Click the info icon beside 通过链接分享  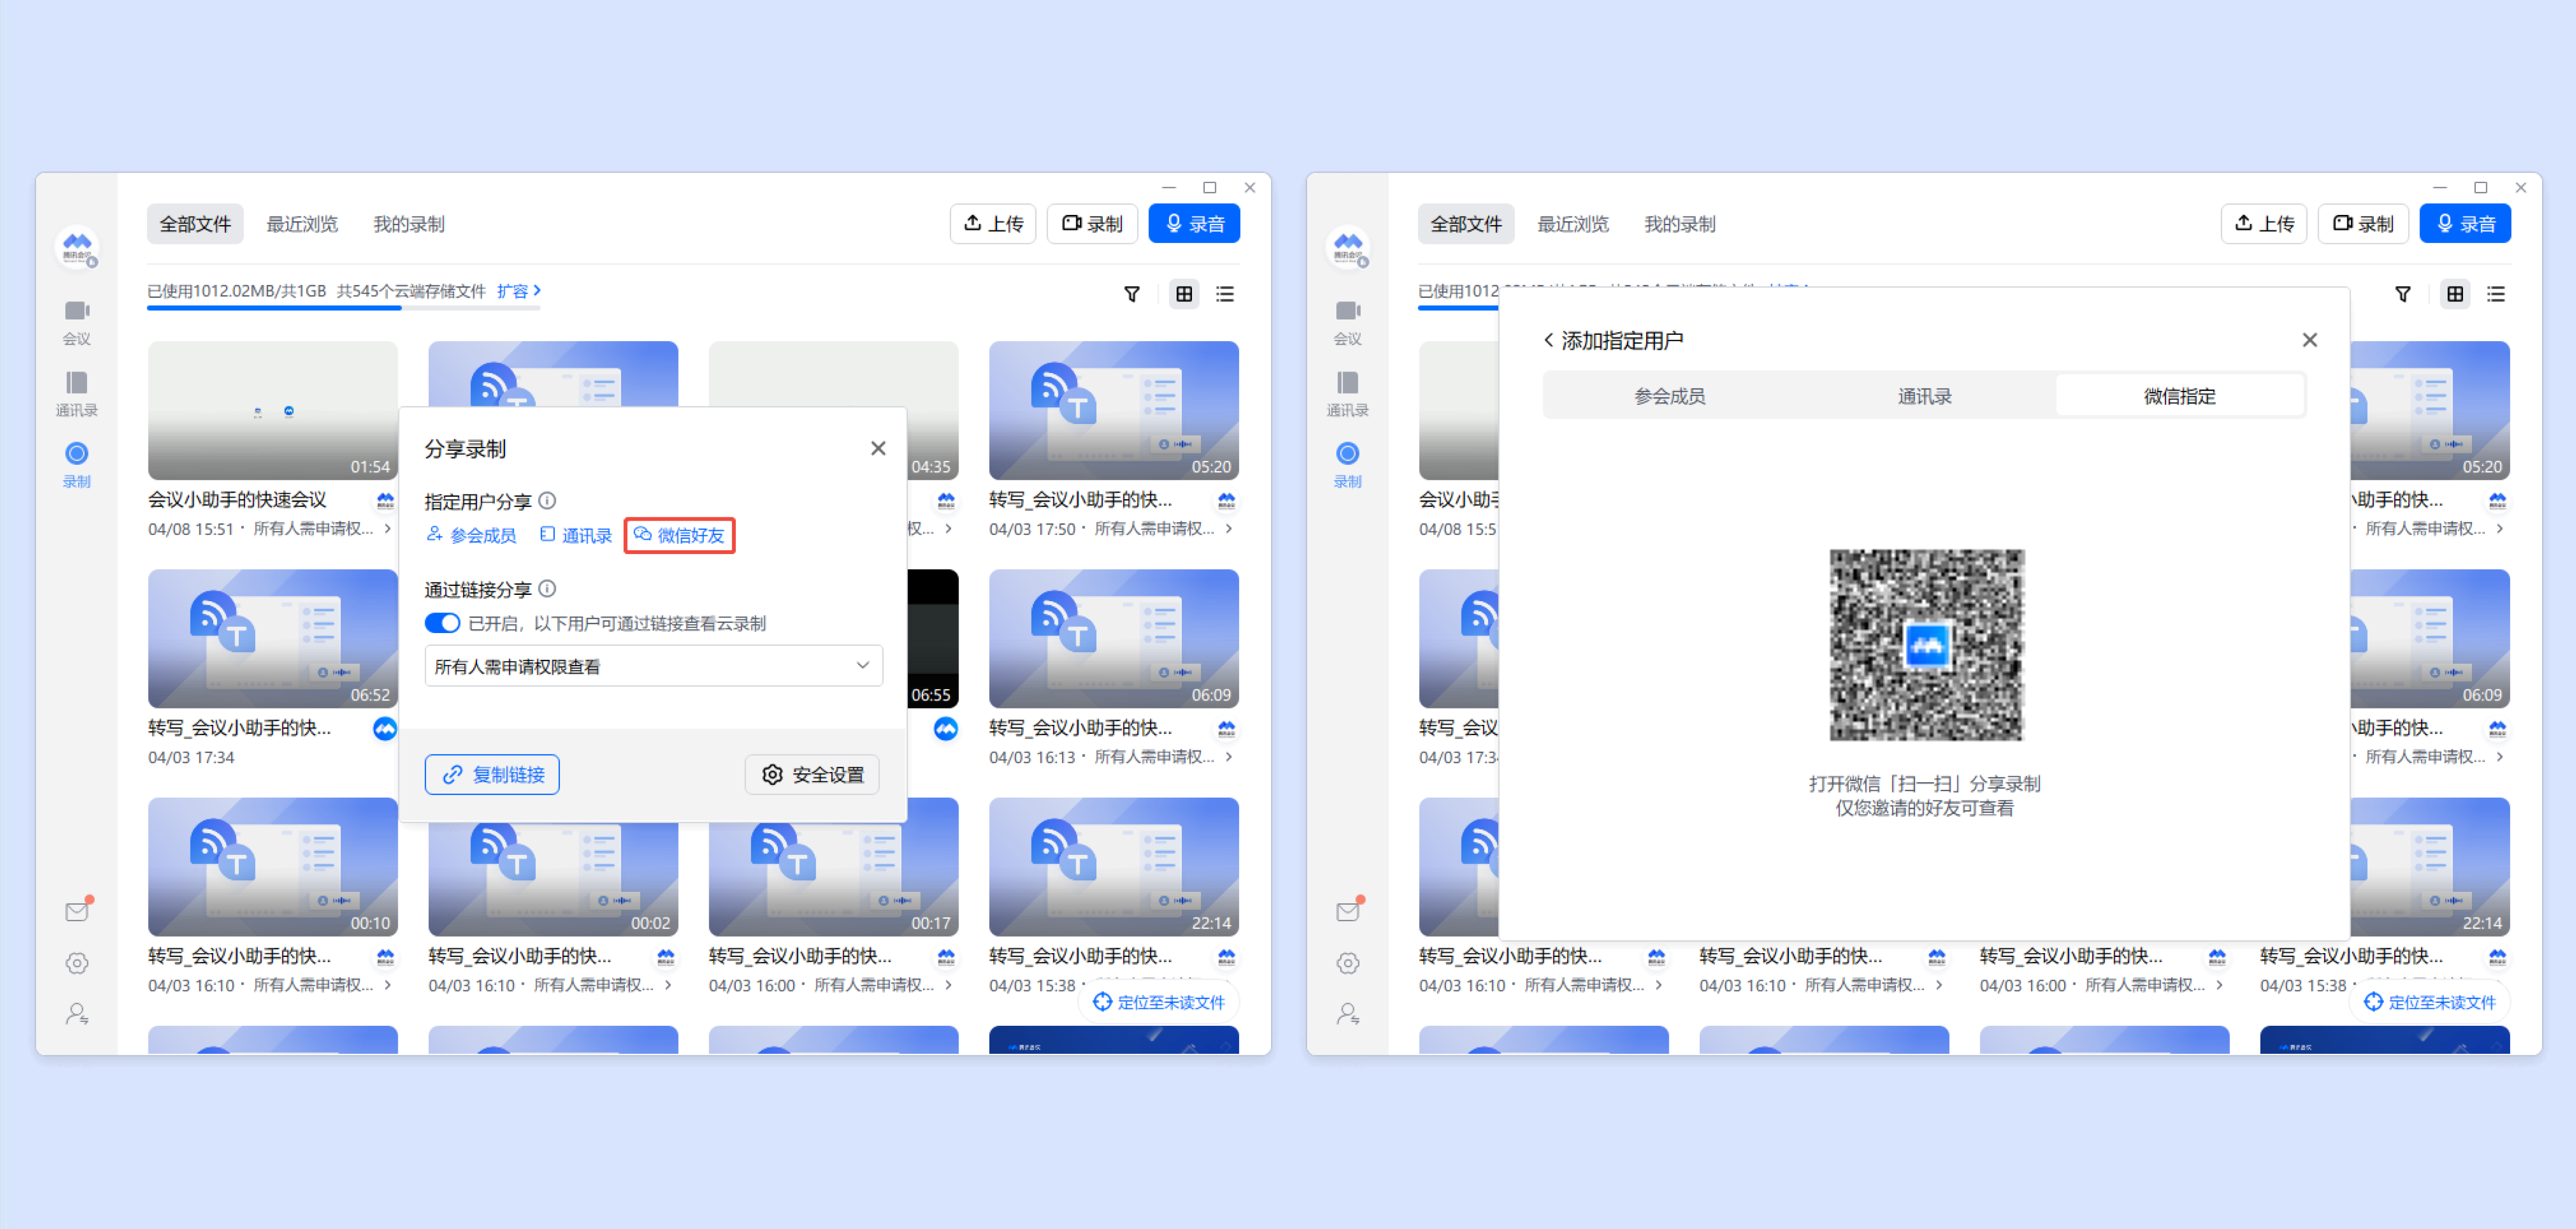pos(547,589)
